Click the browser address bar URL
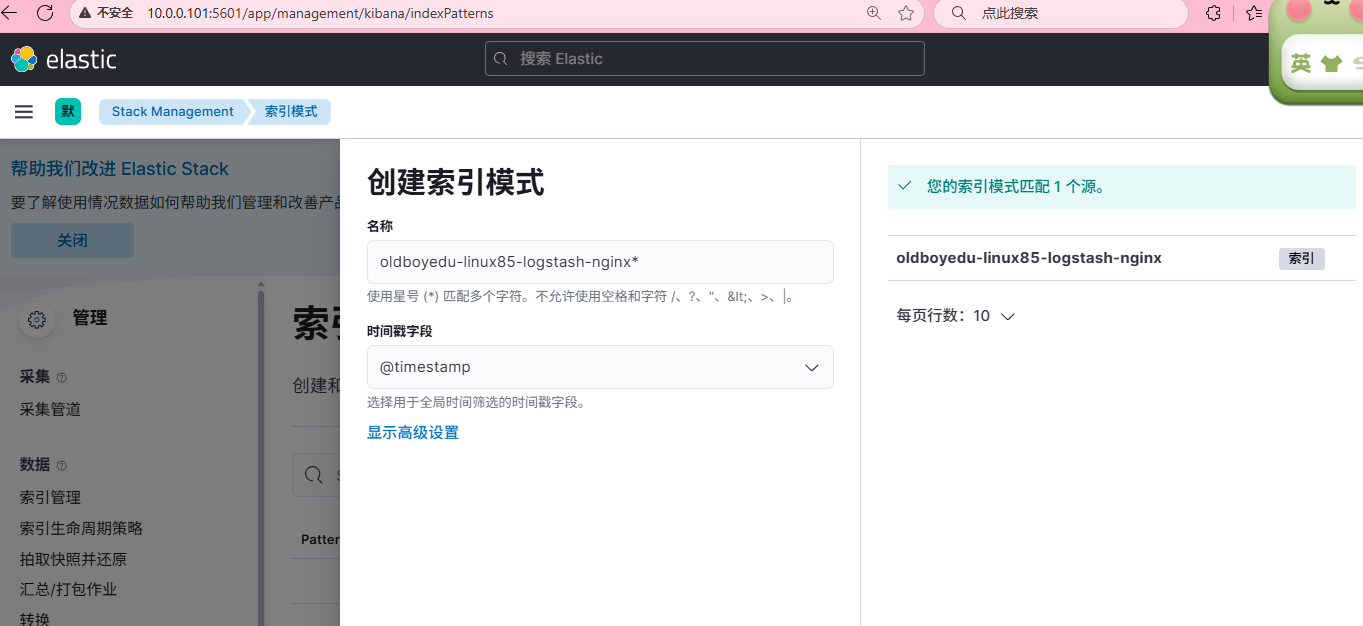1363x626 pixels. 320,13
